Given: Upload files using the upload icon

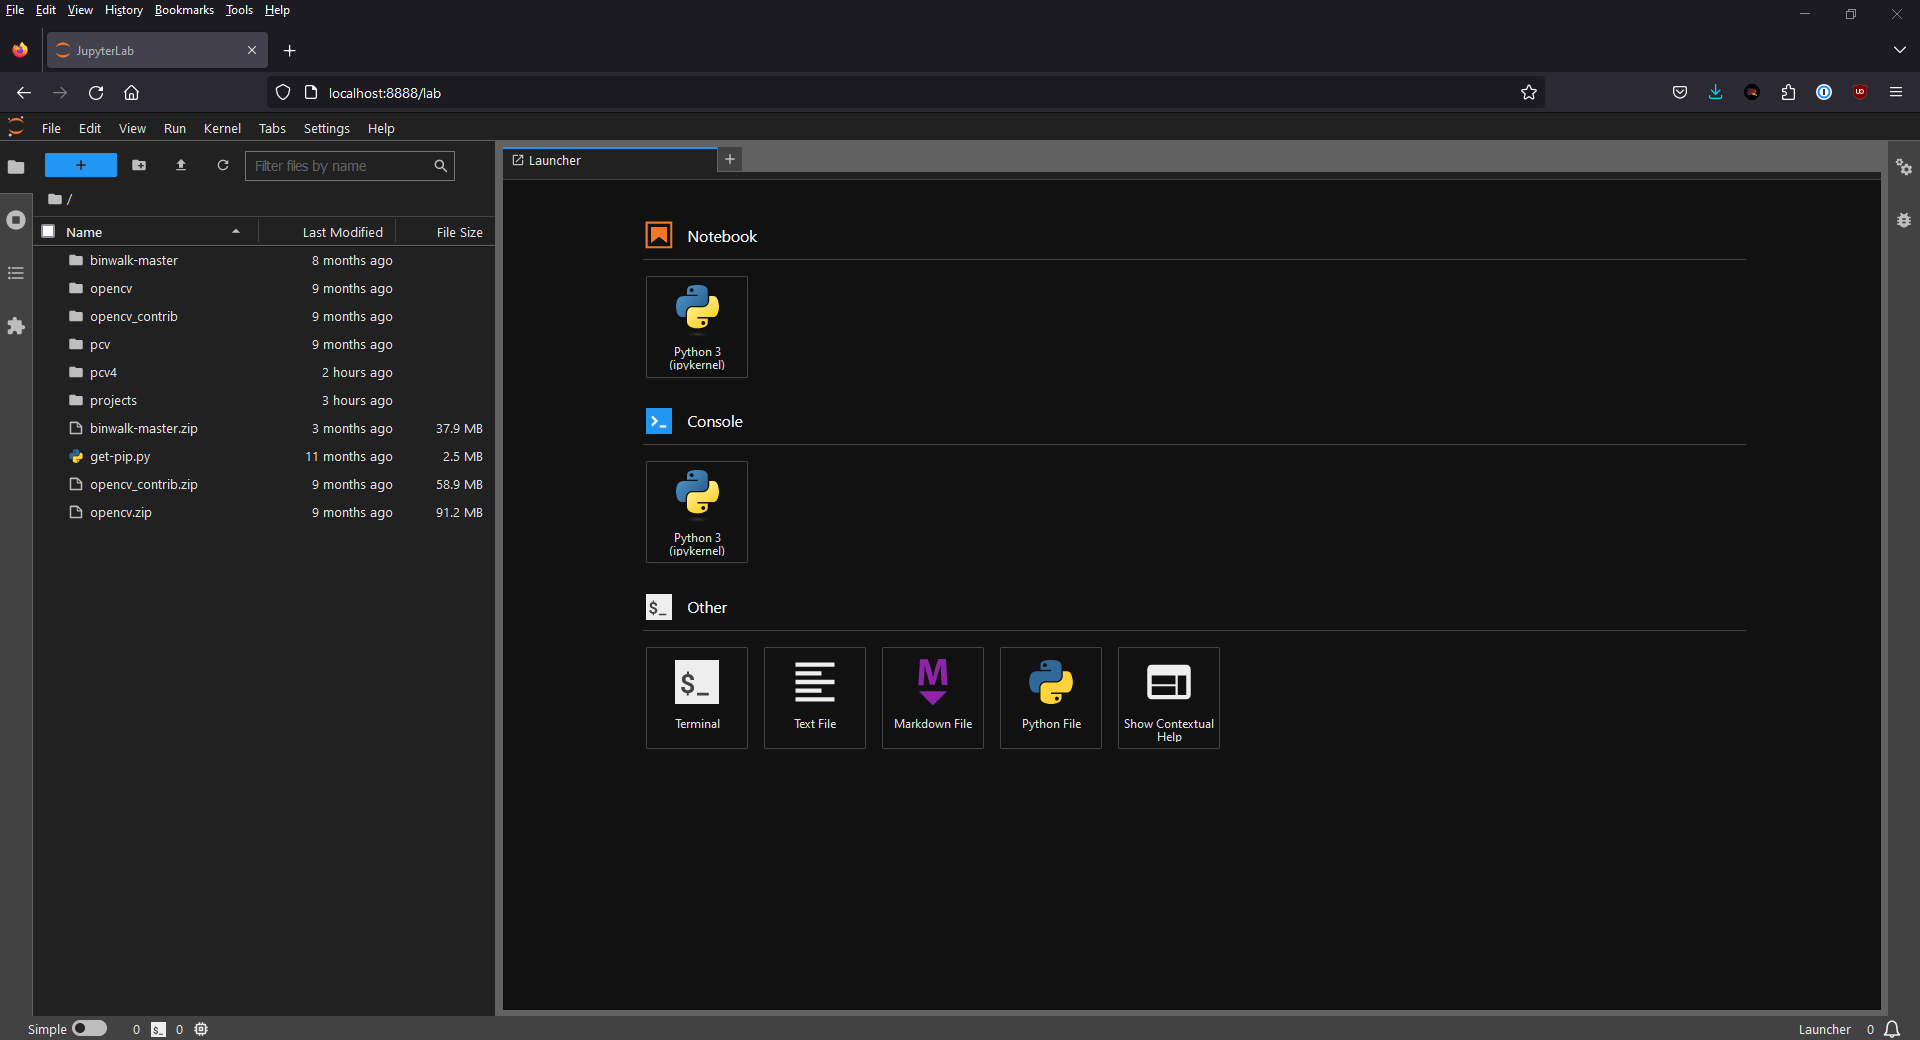Looking at the screenshot, I should click(180, 165).
